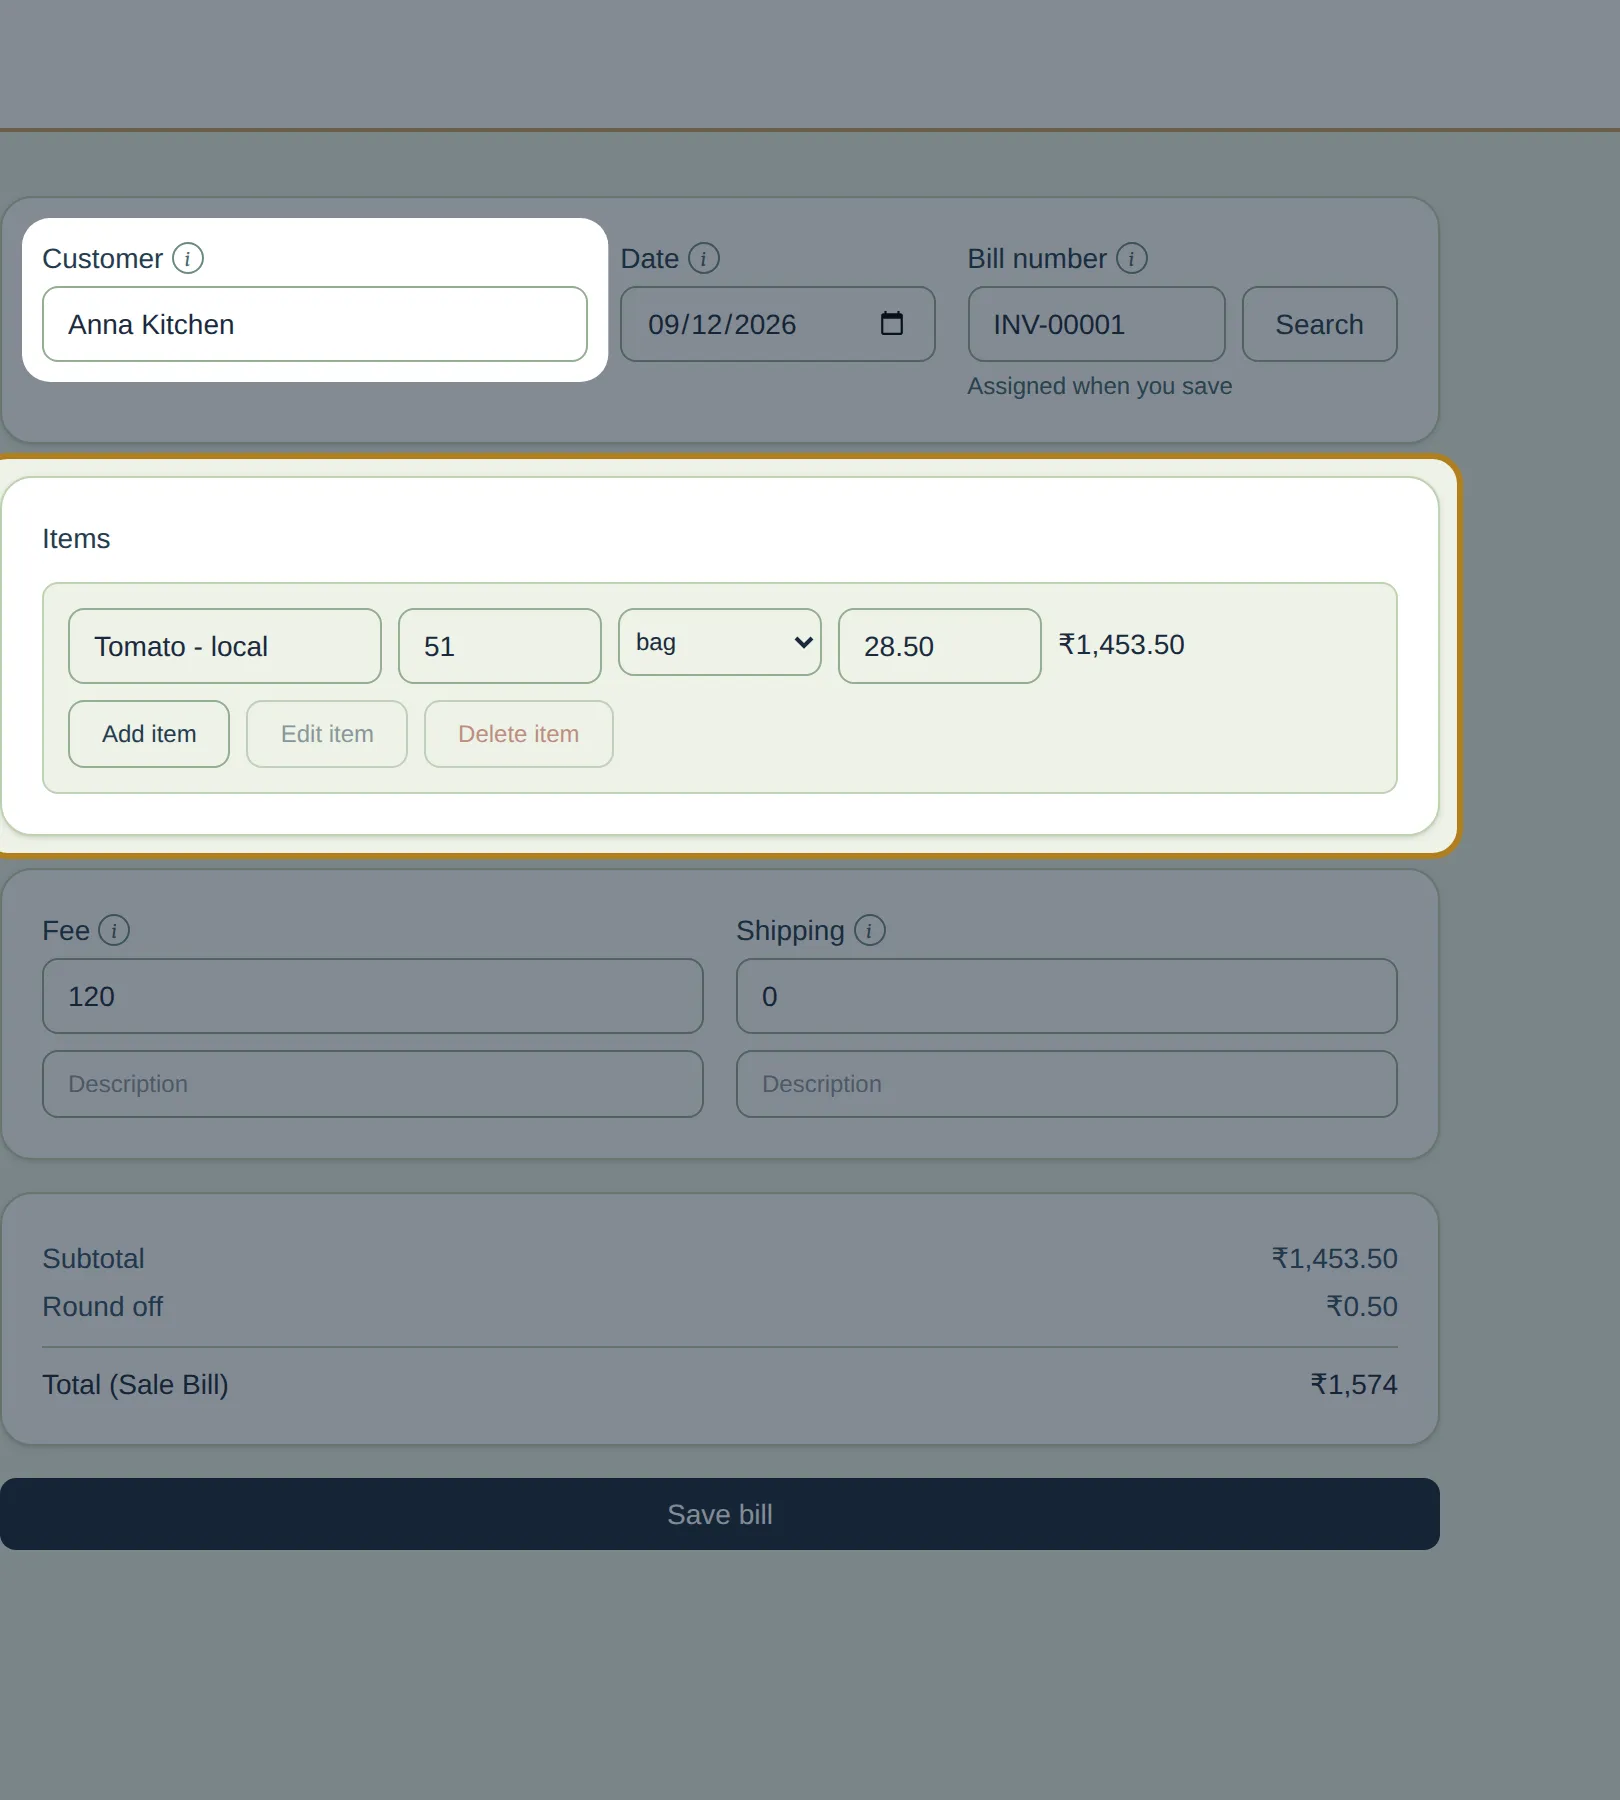
Task: Click the Add item button
Action: (x=149, y=734)
